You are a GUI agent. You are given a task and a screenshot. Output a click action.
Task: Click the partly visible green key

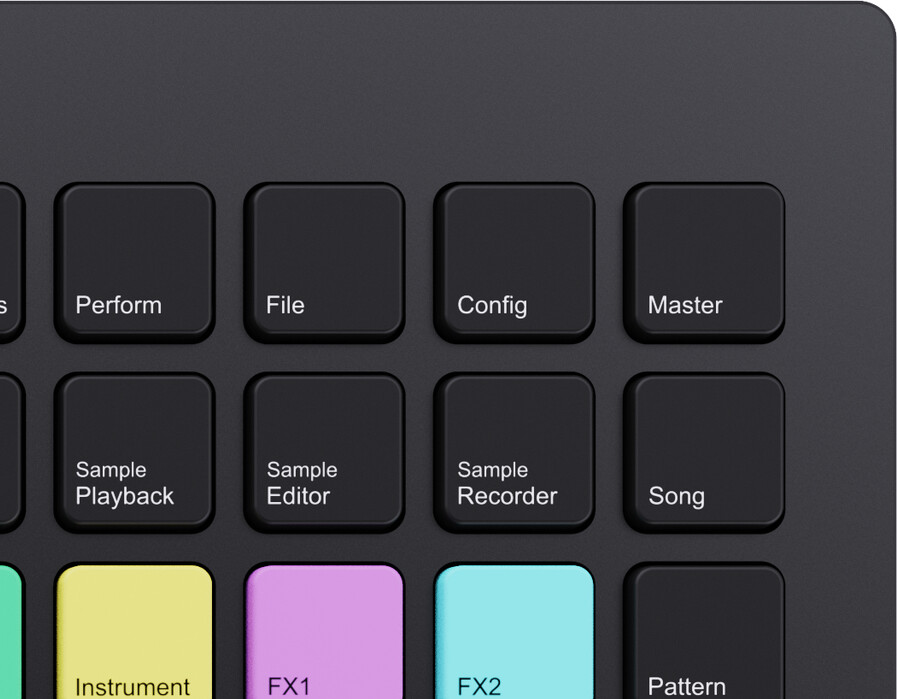[x=10, y=631]
